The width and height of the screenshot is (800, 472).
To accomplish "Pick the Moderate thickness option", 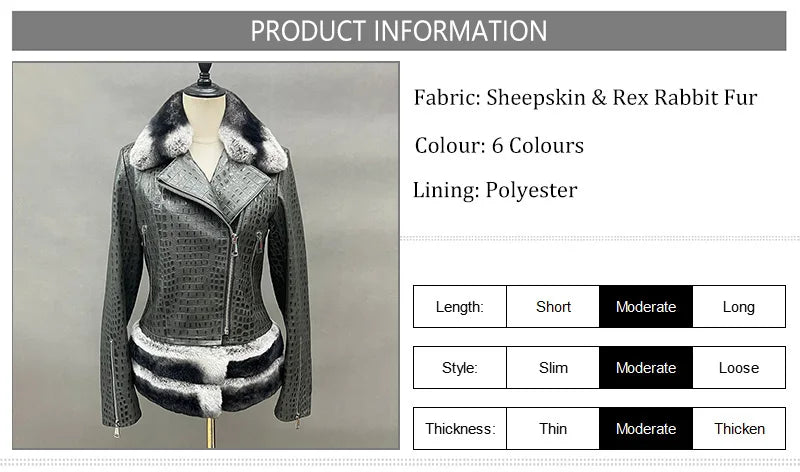I will [x=646, y=429].
